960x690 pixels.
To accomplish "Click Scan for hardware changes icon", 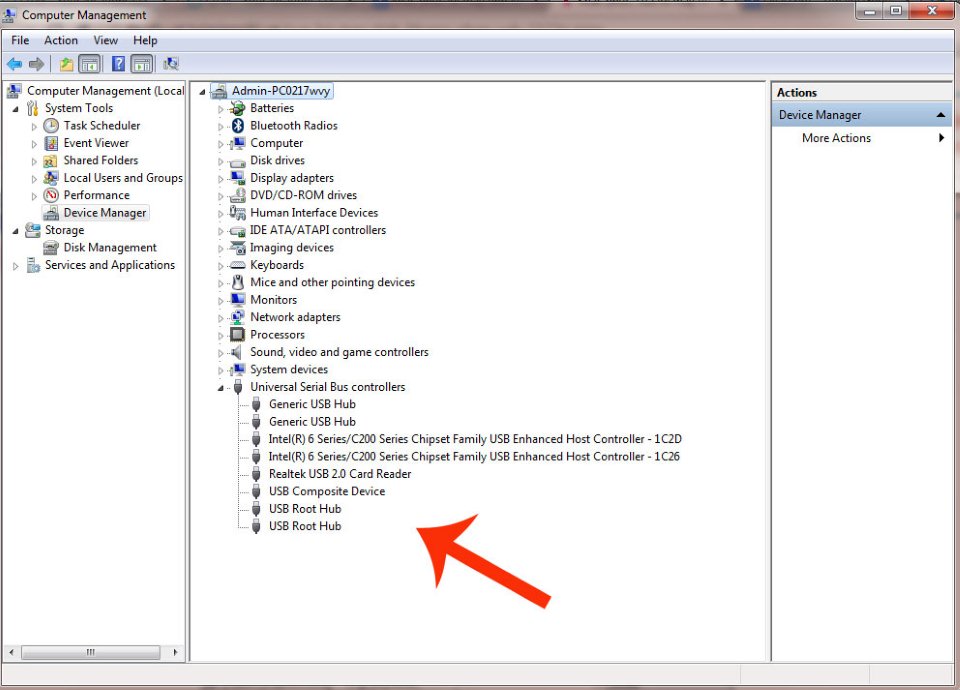I will [171, 64].
